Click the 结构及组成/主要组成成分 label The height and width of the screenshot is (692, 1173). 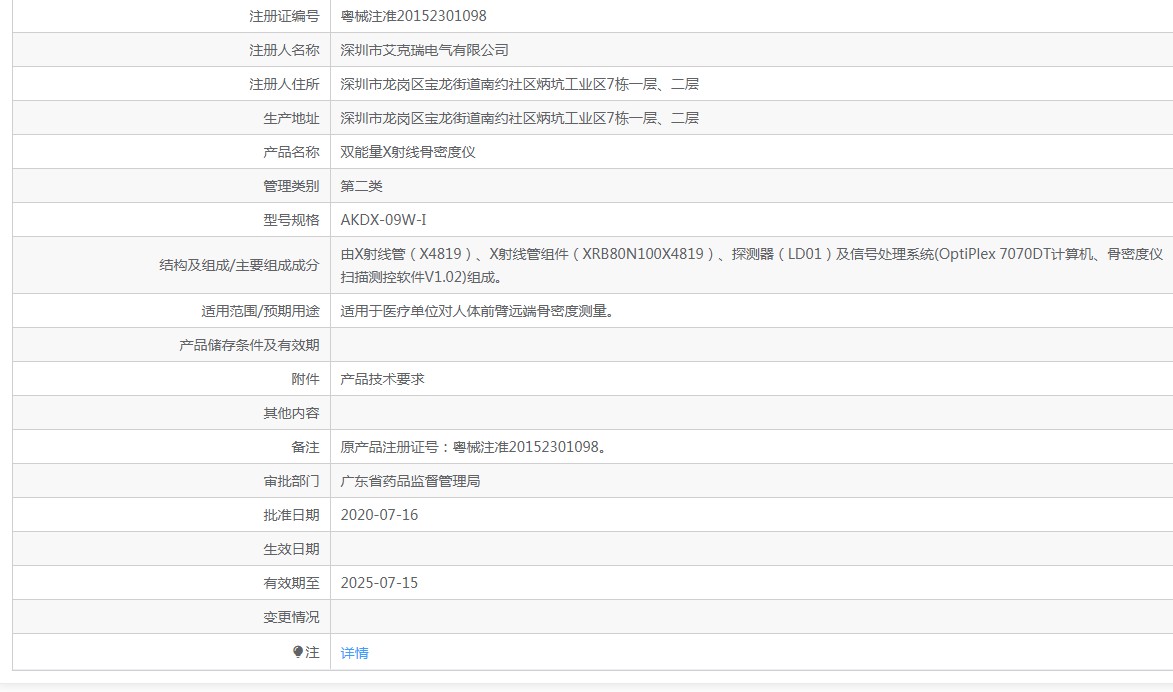click(239, 265)
